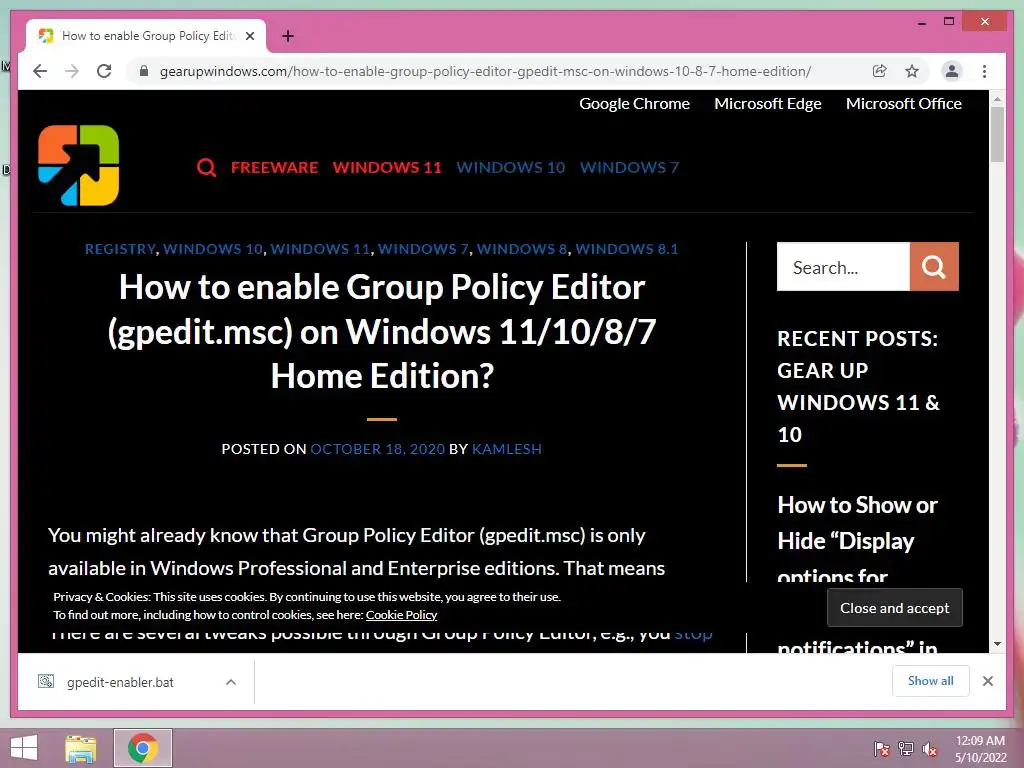Click the Action Center flag tray icon
The width and height of the screenshot is (1024, 768).
[881, 749]
